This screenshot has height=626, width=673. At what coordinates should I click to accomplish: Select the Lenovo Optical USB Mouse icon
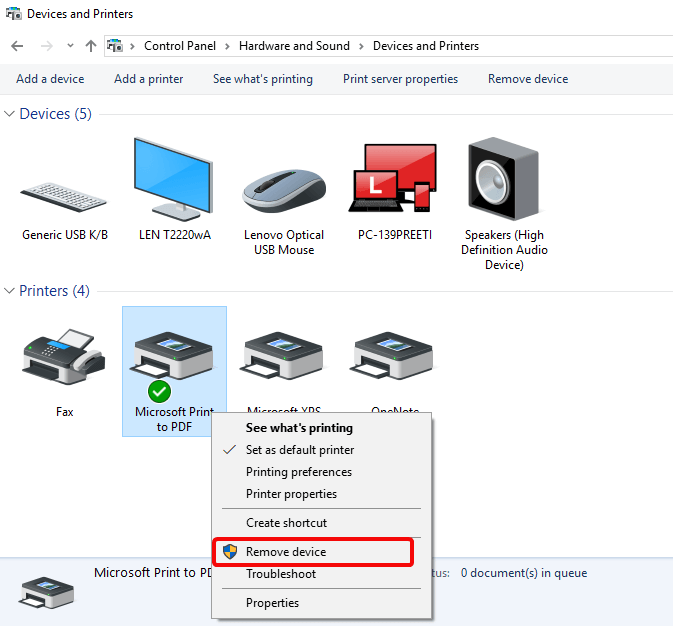pyautogui.click(x=284, y=191)
